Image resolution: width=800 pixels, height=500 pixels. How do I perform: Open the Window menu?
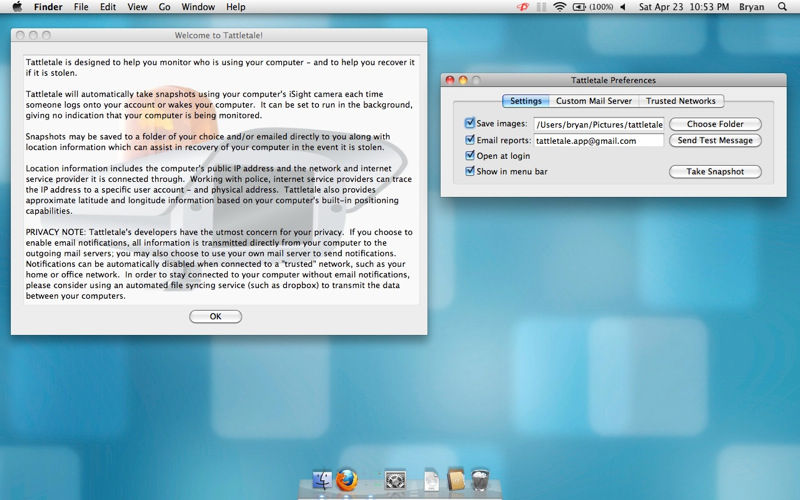[198, 7]
